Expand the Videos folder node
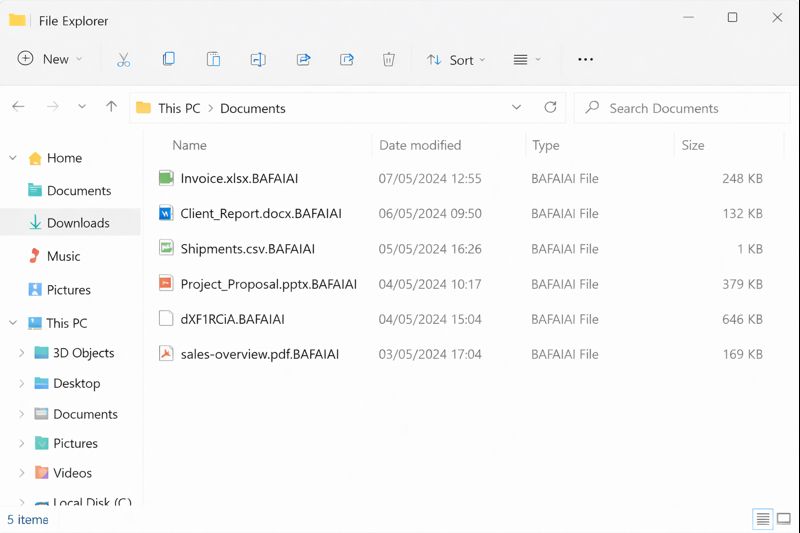The image size is (800, 533). pos(21,473)
